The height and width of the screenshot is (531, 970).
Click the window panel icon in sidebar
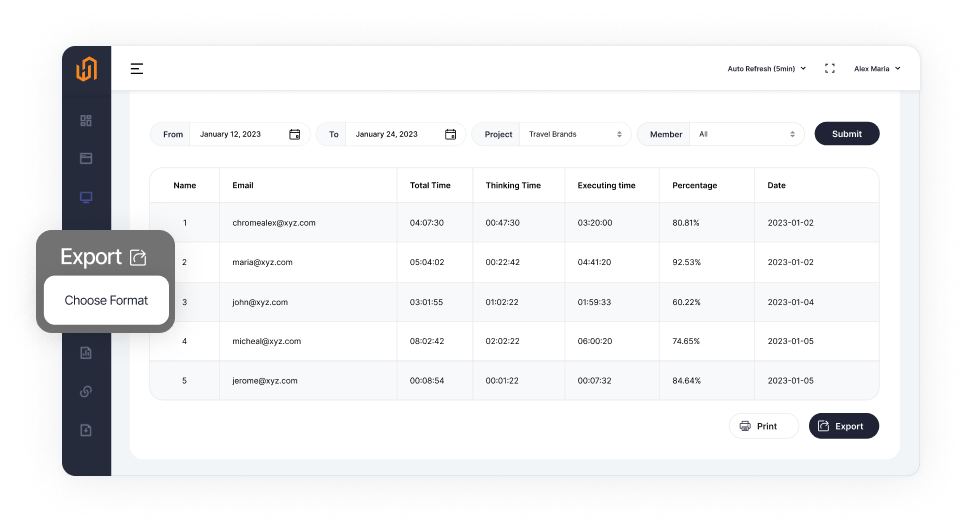click(86, 158)
